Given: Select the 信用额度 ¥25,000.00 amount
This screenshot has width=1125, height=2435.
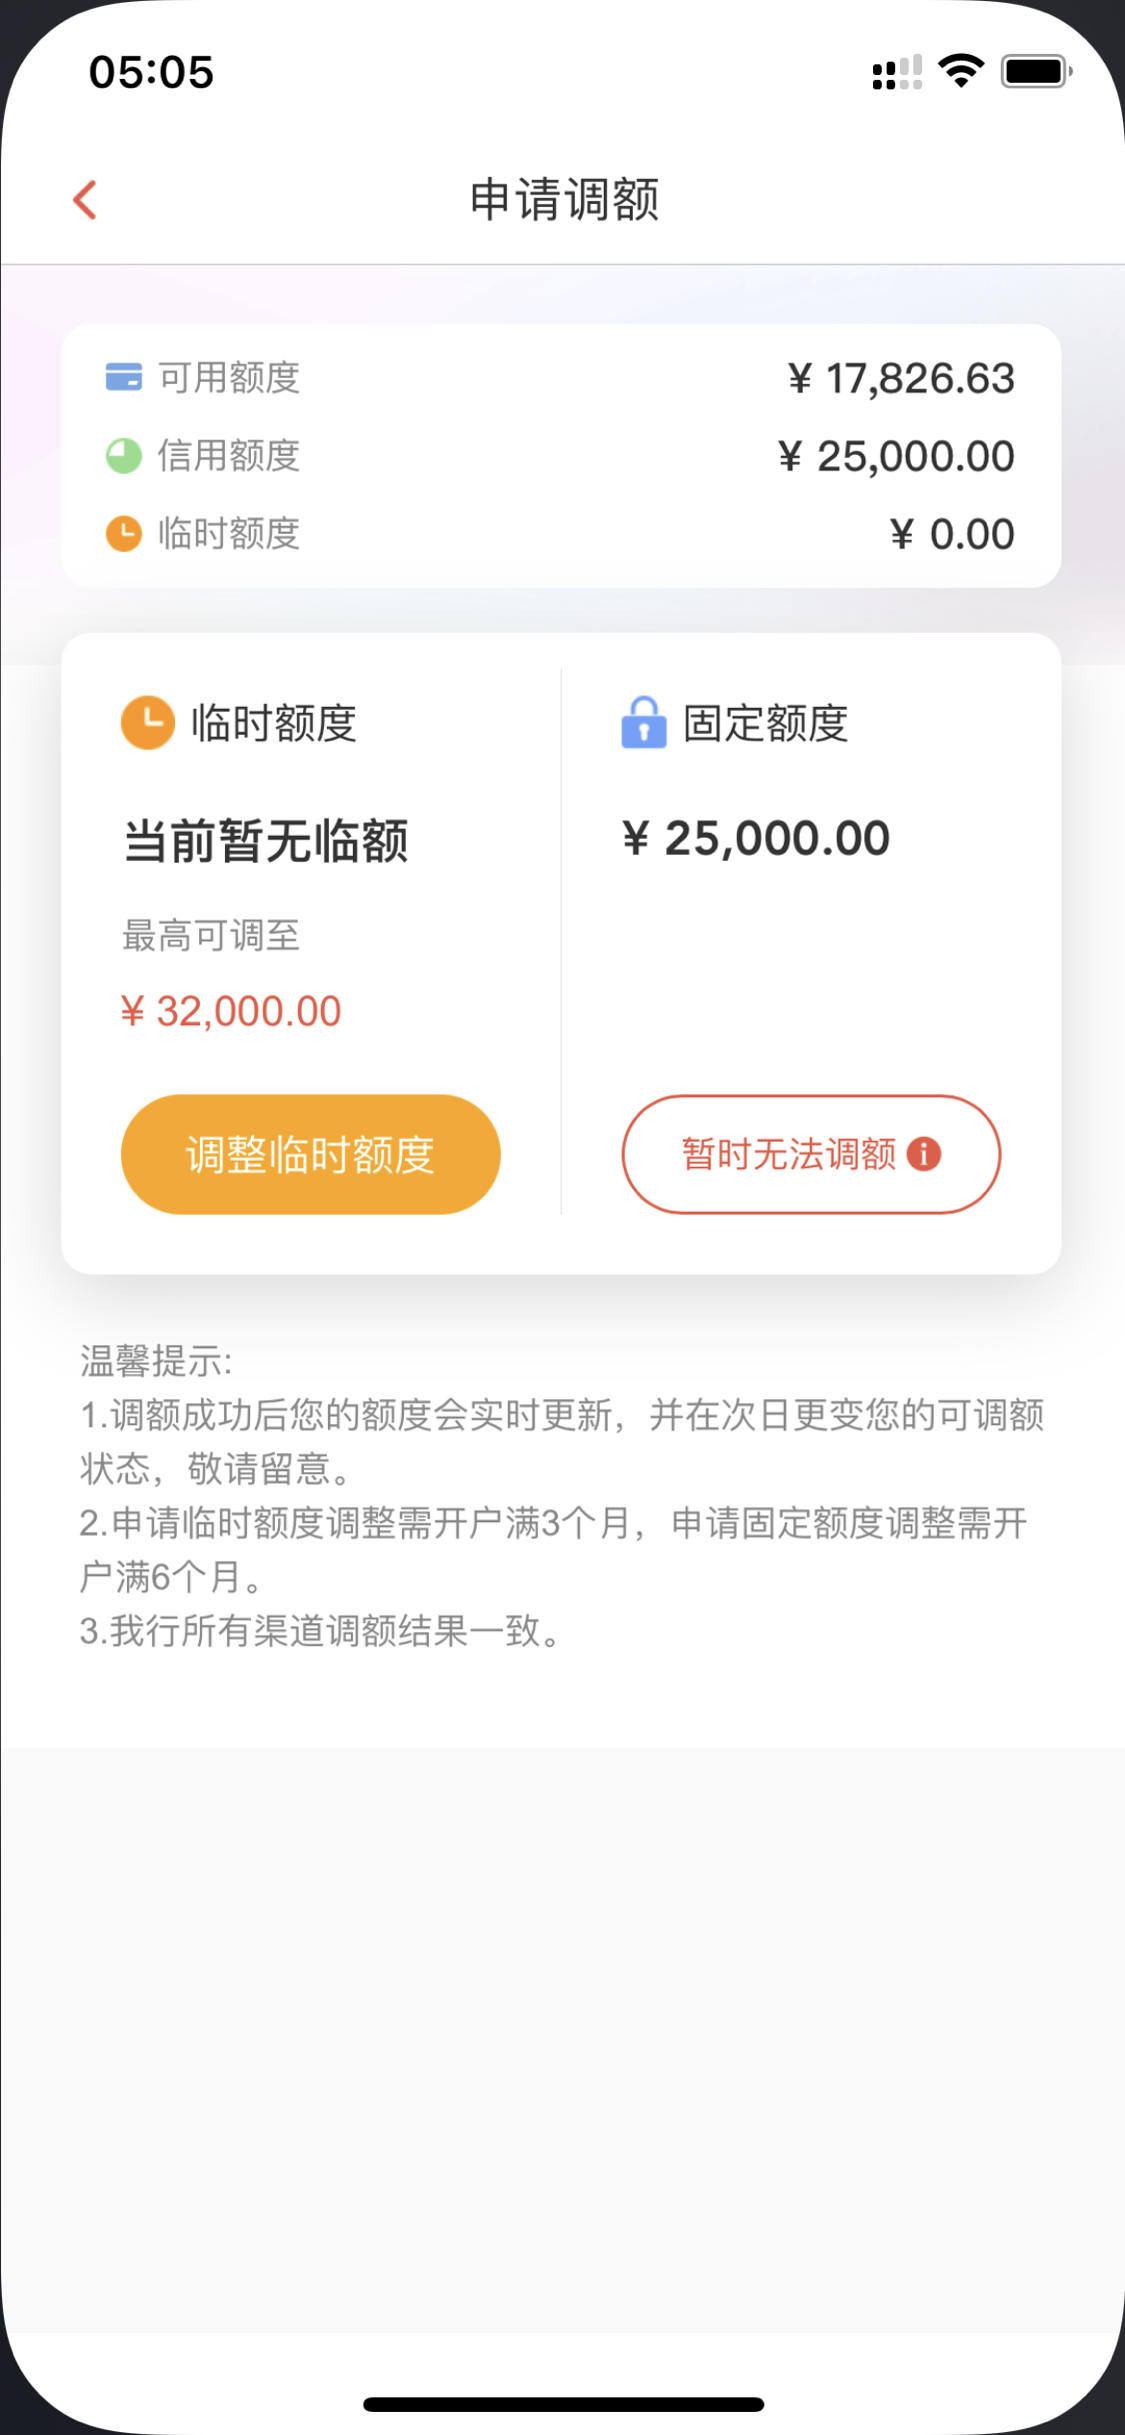Looking at the screenshot, I should 896,456.
